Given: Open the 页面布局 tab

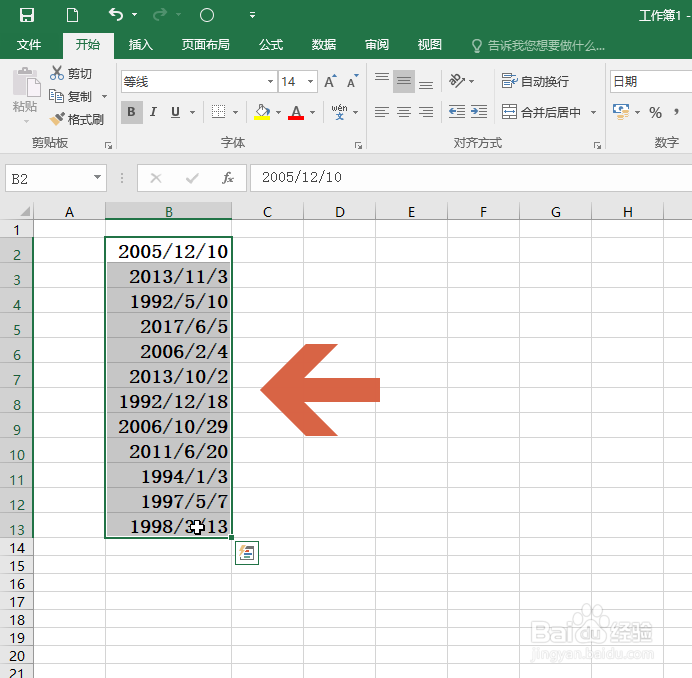Looking at the screenshot, I should coord(206,45).
